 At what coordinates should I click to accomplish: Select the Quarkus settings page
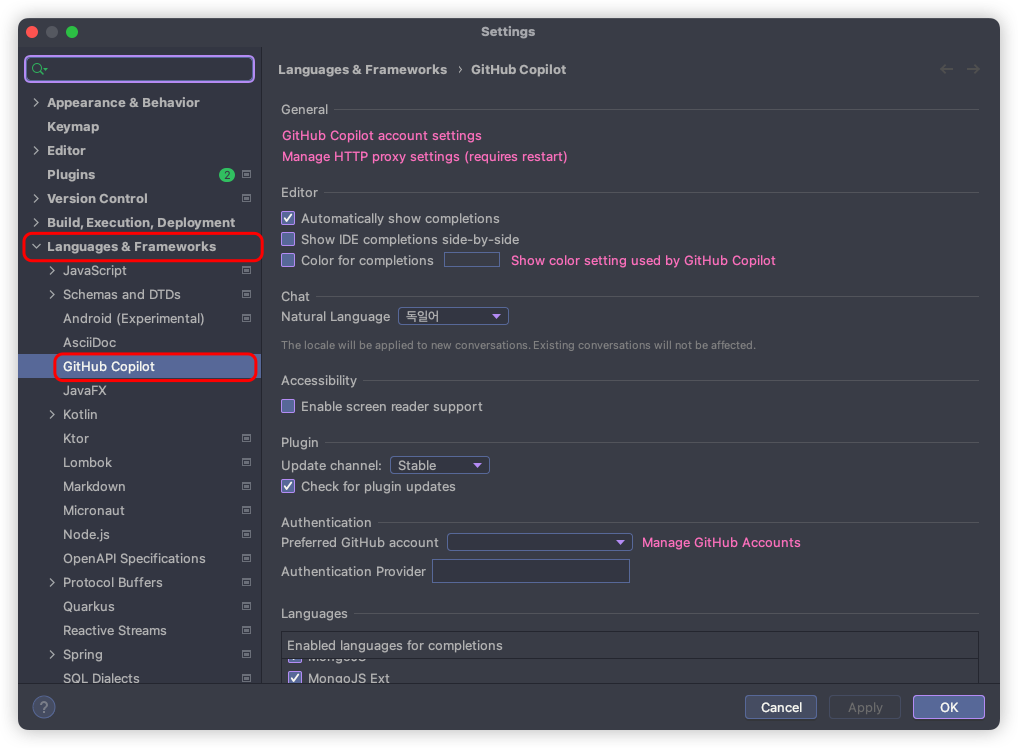(x=88, y=606)
